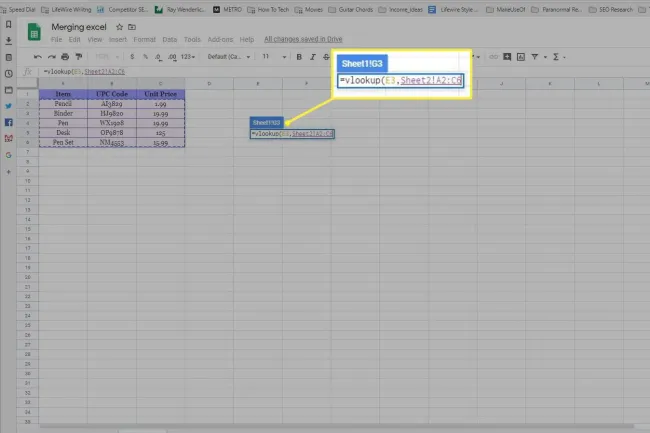This screenshot has height=433, width=650.
Task: Increase decimal places with .00 icon
Action: (172, 57)
